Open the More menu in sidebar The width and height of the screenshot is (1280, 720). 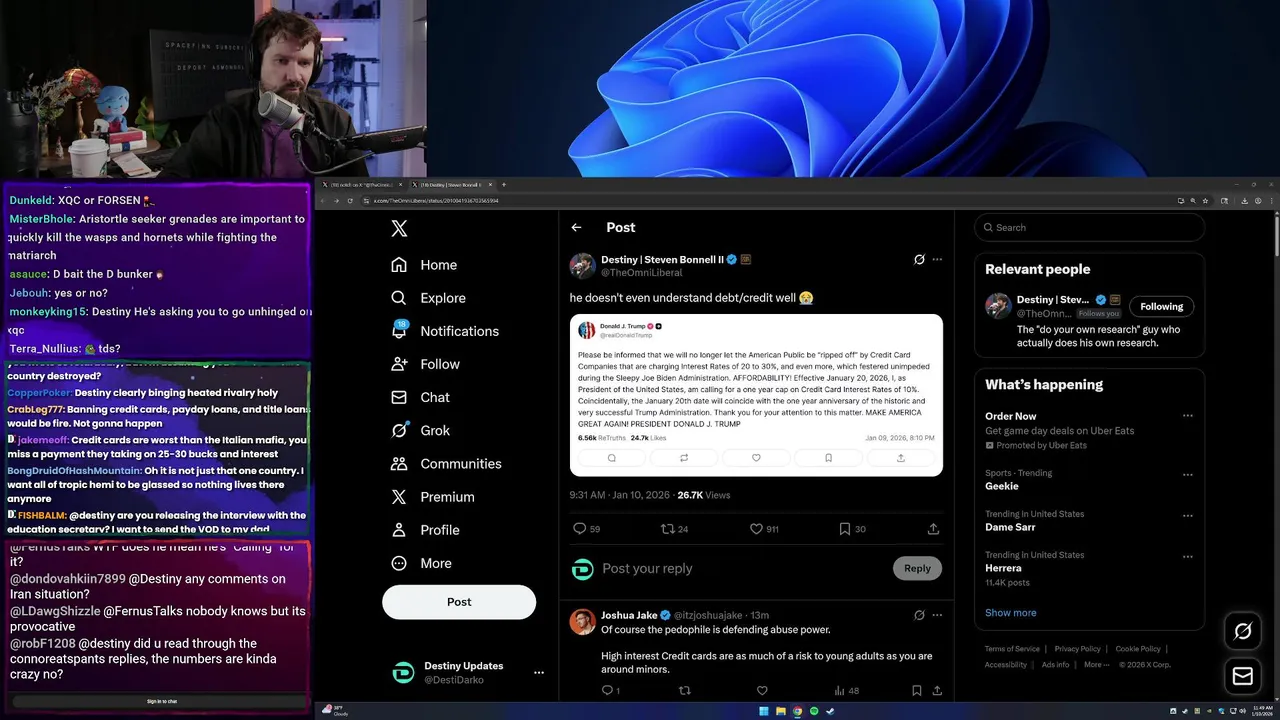tap(422, 563)
